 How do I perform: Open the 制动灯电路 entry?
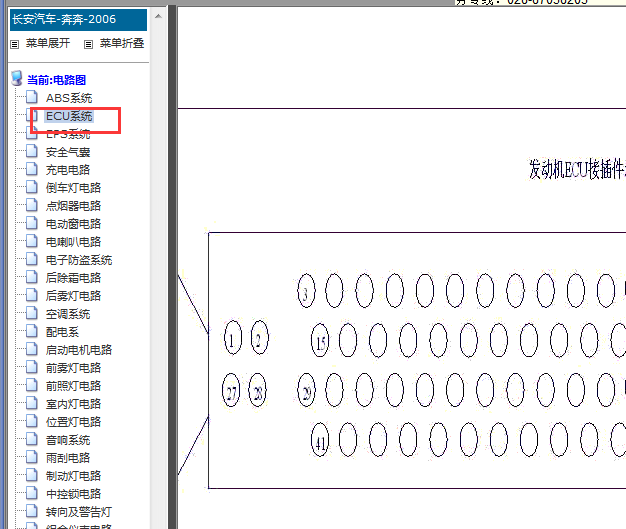click(73, 476)
